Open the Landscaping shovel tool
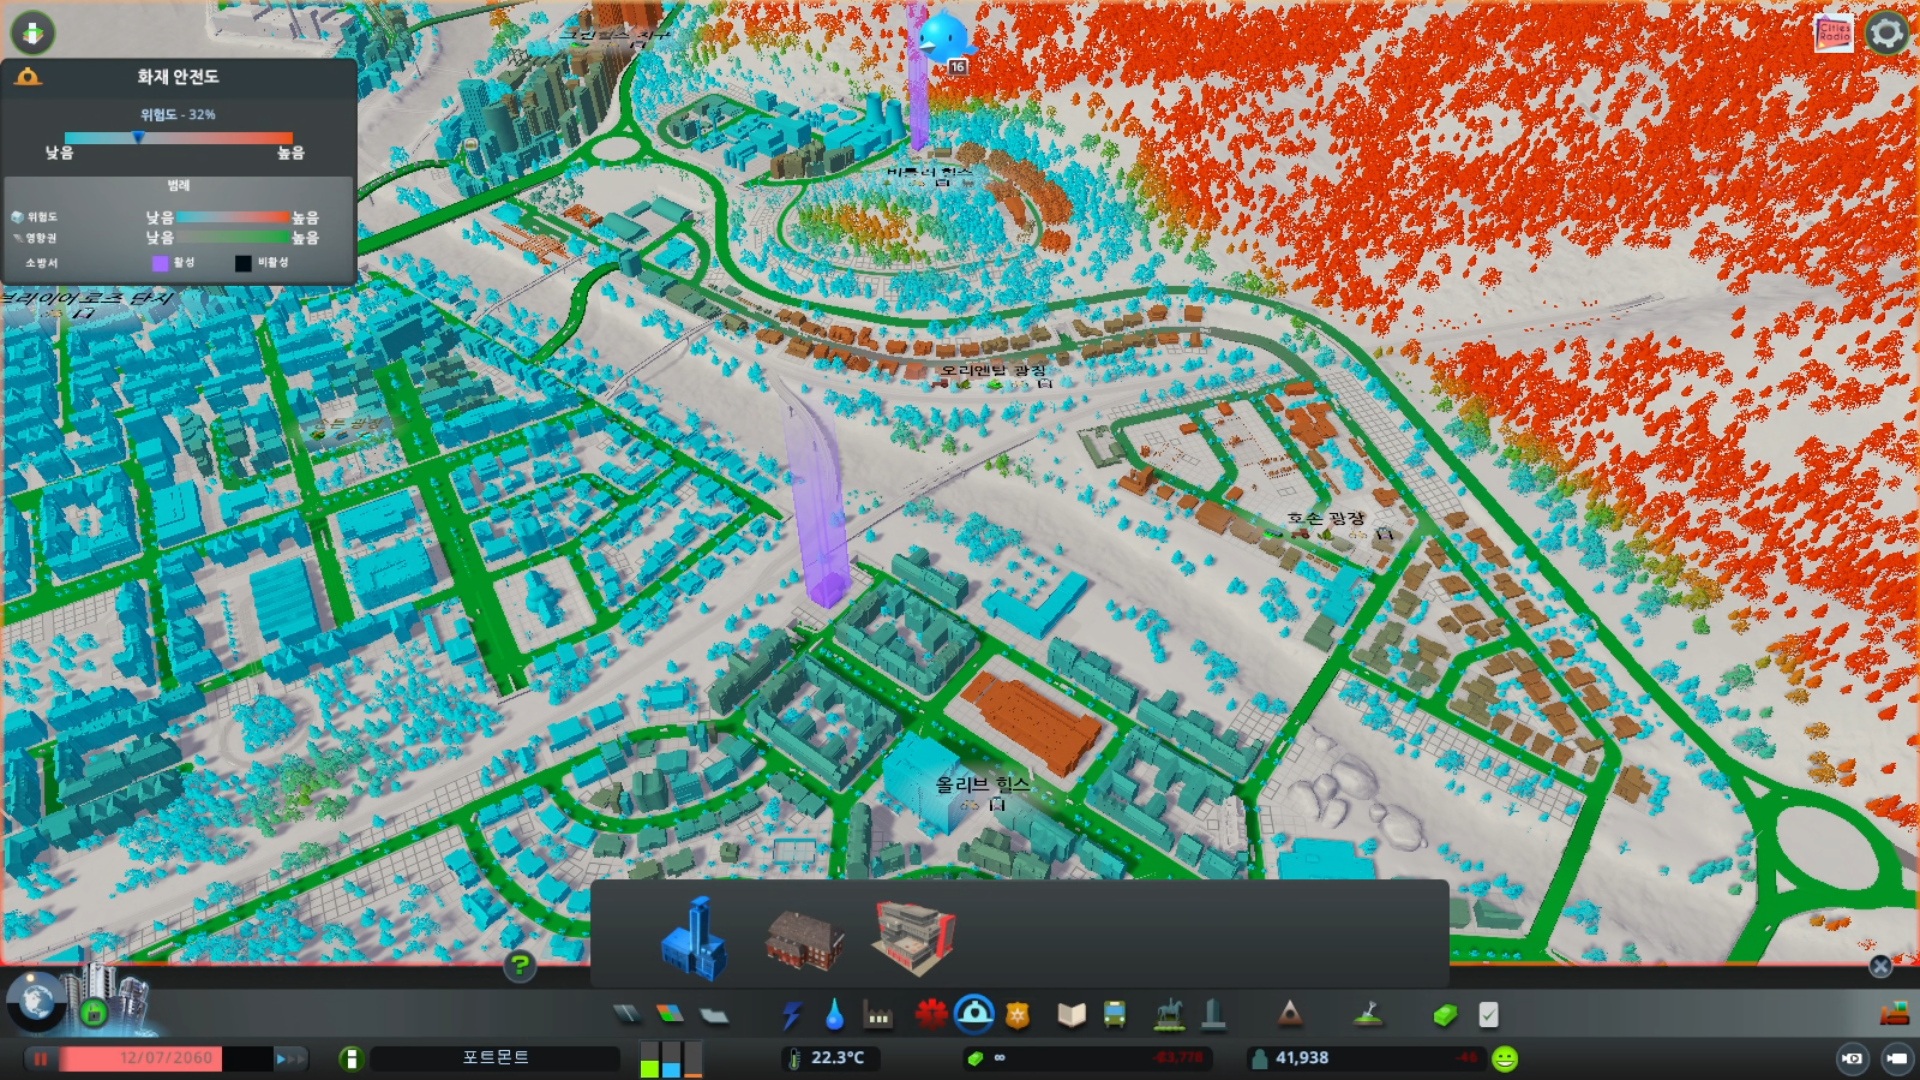 (1368, 1015)
